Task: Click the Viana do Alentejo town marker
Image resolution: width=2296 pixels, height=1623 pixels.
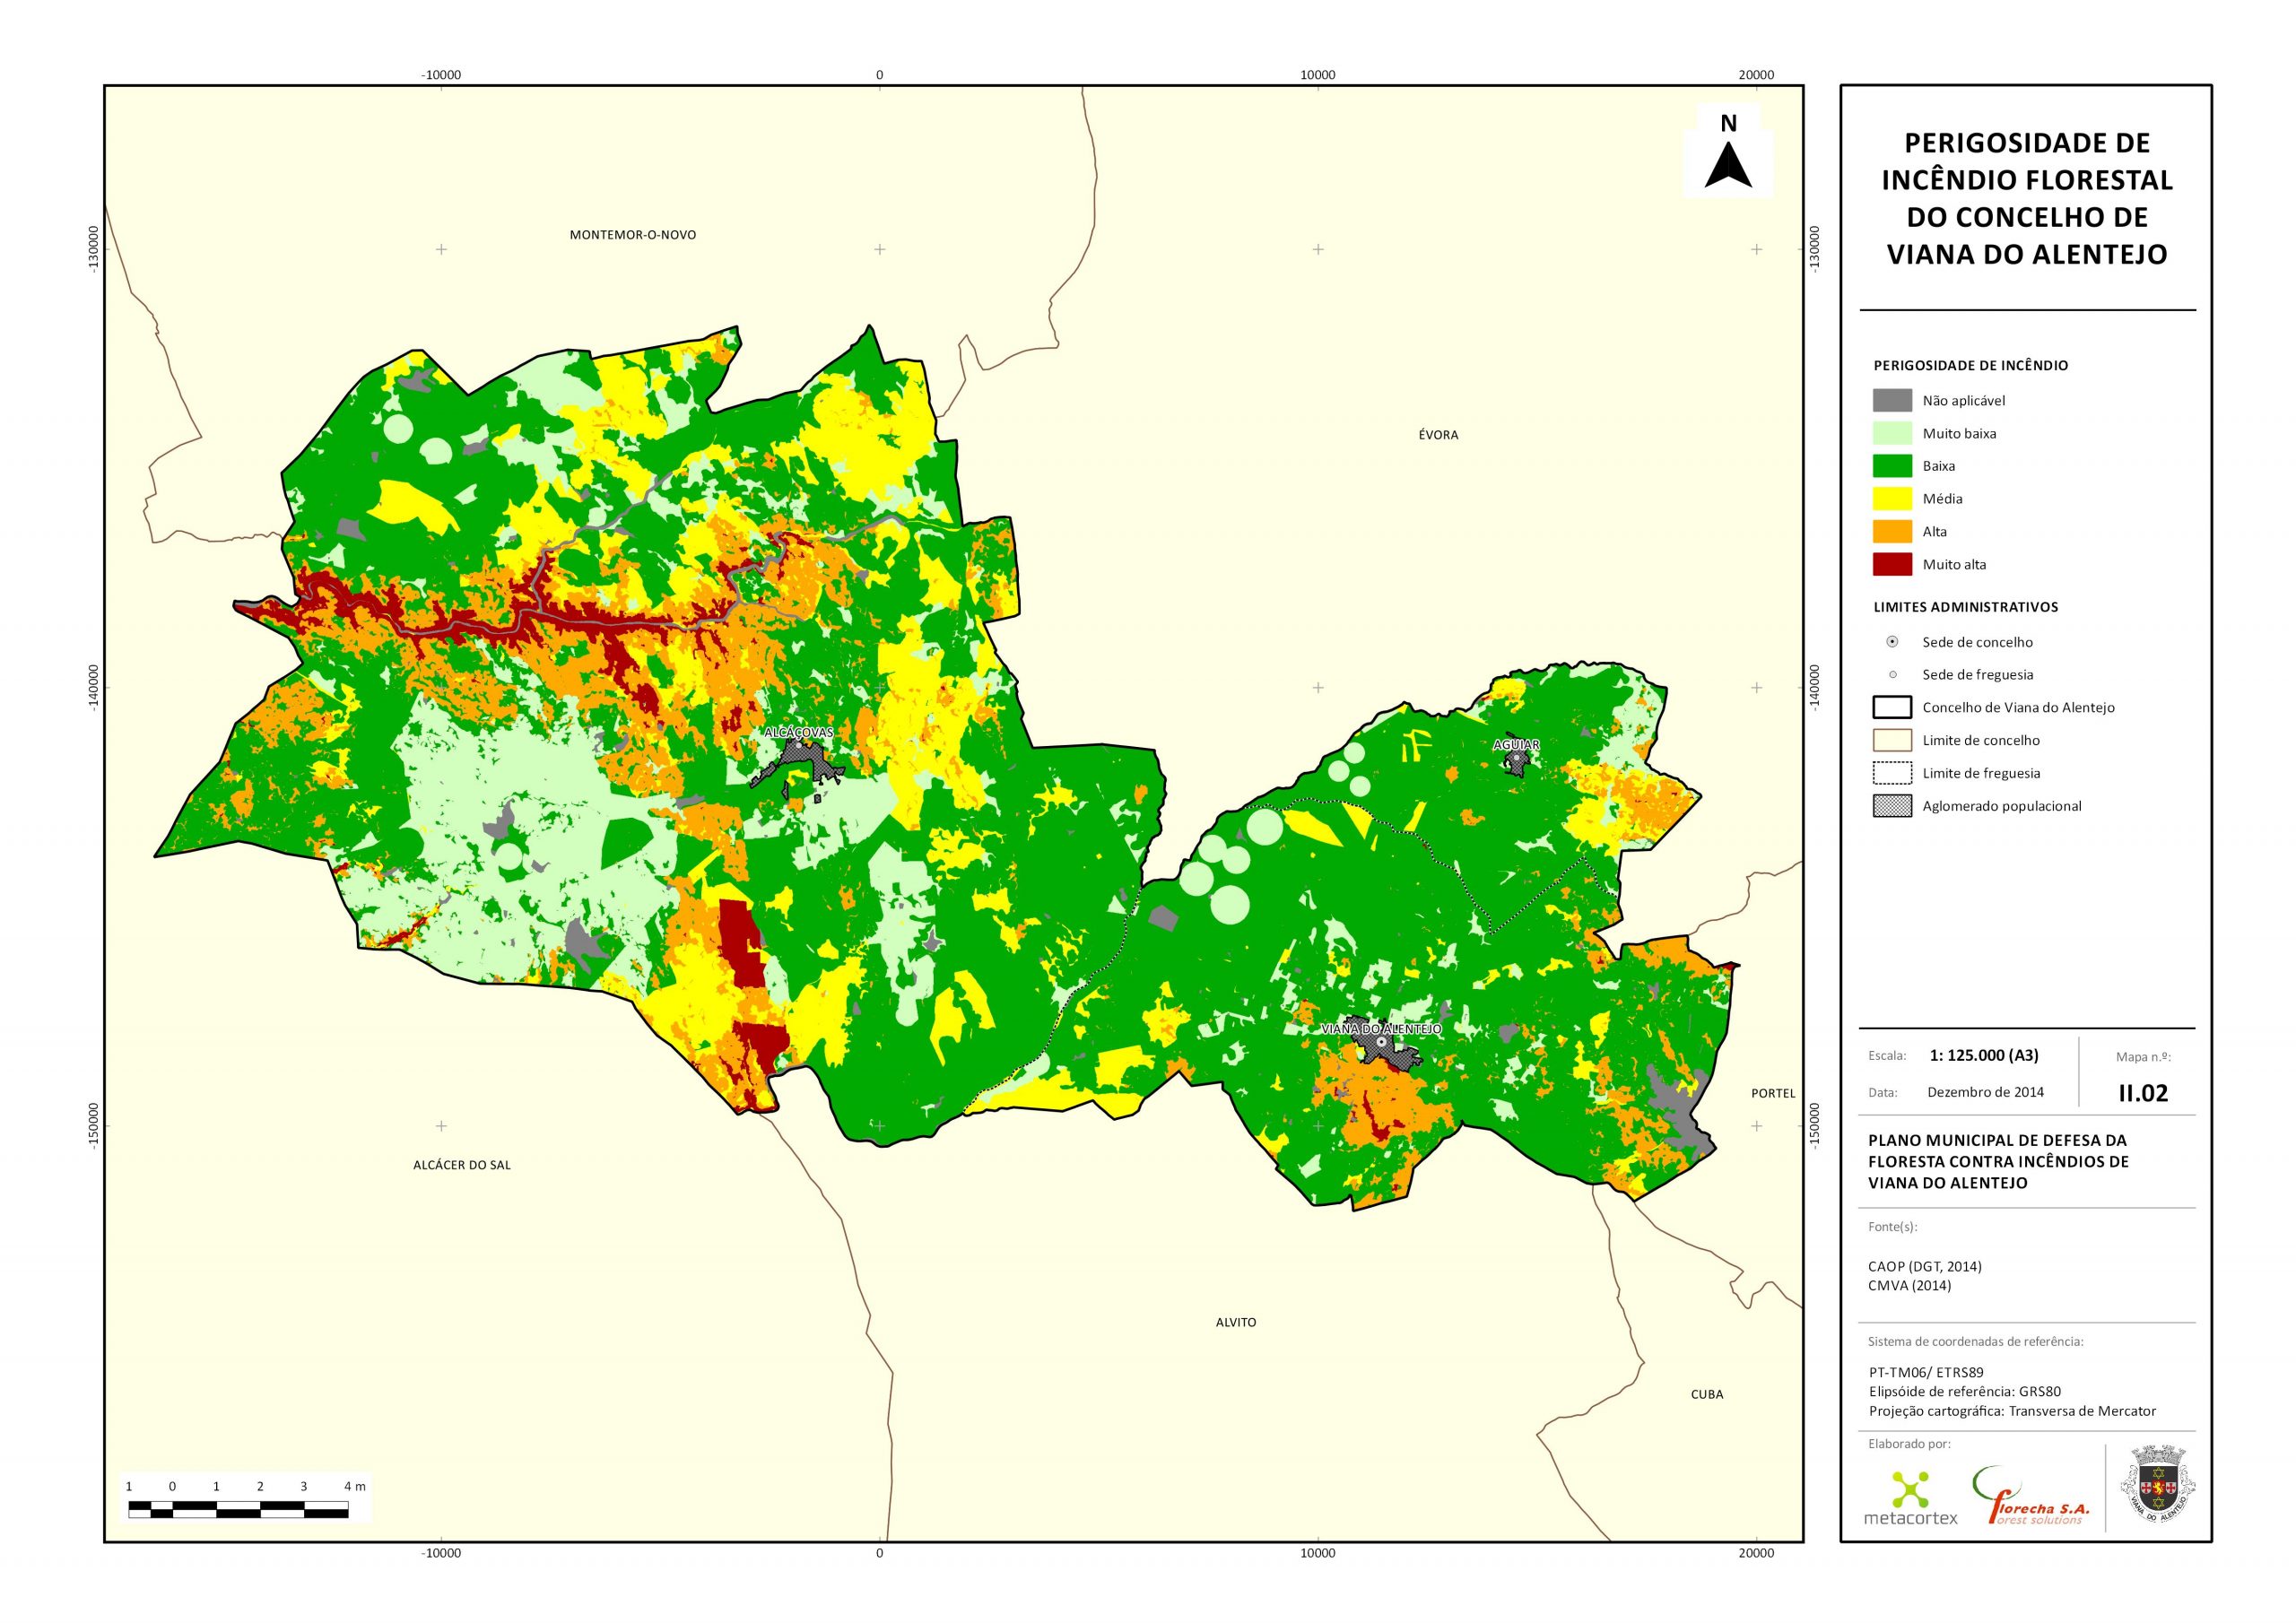Action: (1382, 1042)
